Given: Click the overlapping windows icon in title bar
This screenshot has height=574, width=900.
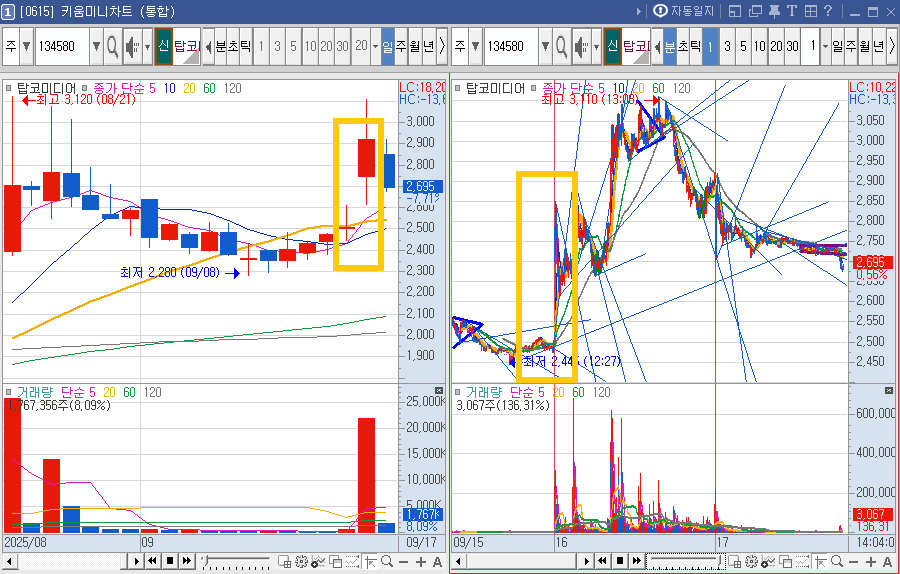Looking at the screenshot, I should (x=755, y=11).
